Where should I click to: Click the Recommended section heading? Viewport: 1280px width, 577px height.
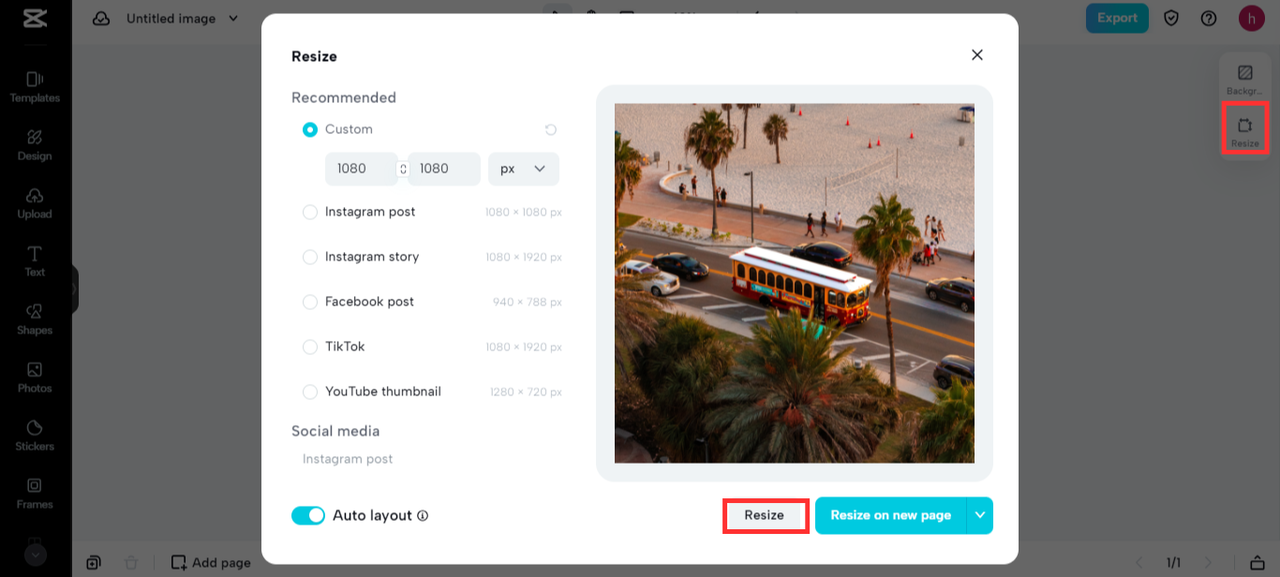pyautogui.click(x=343, y=97)
